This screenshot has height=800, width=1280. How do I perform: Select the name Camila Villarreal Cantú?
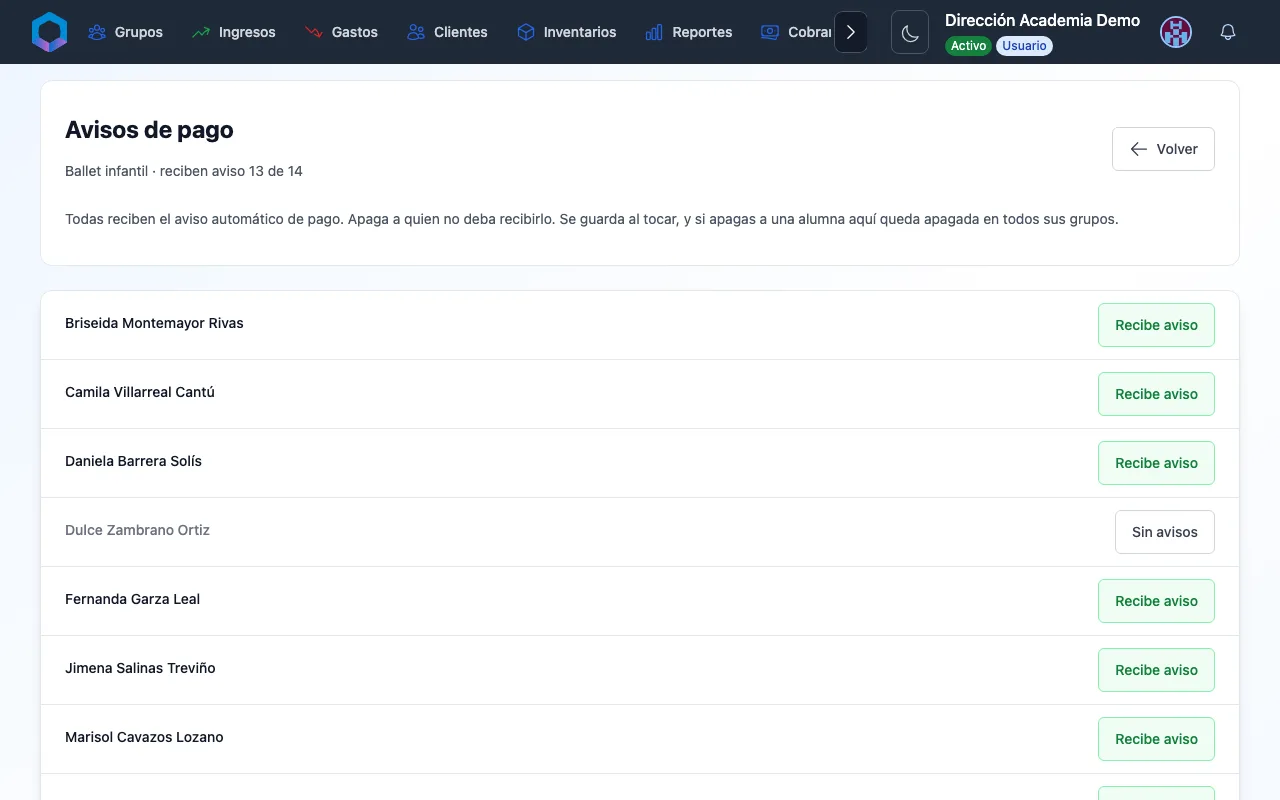[x=140, y=392]
